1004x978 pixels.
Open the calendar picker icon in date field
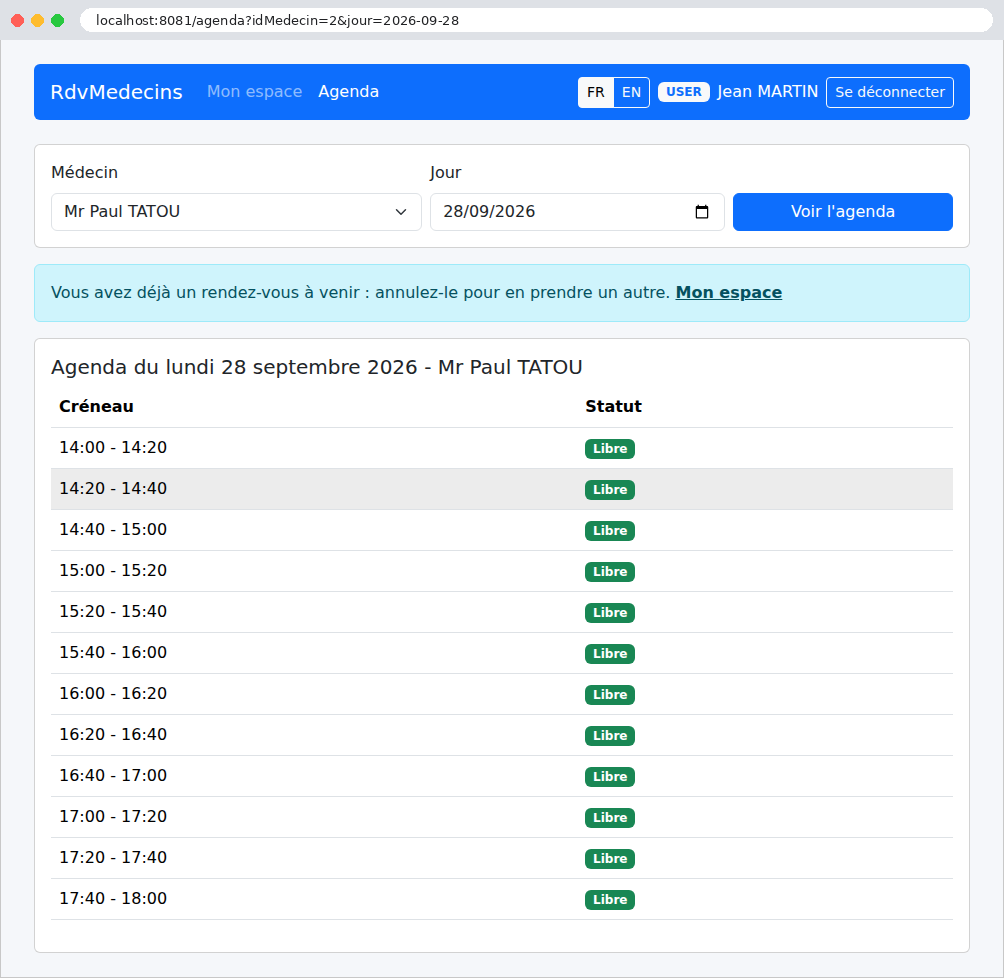point(702,212)
